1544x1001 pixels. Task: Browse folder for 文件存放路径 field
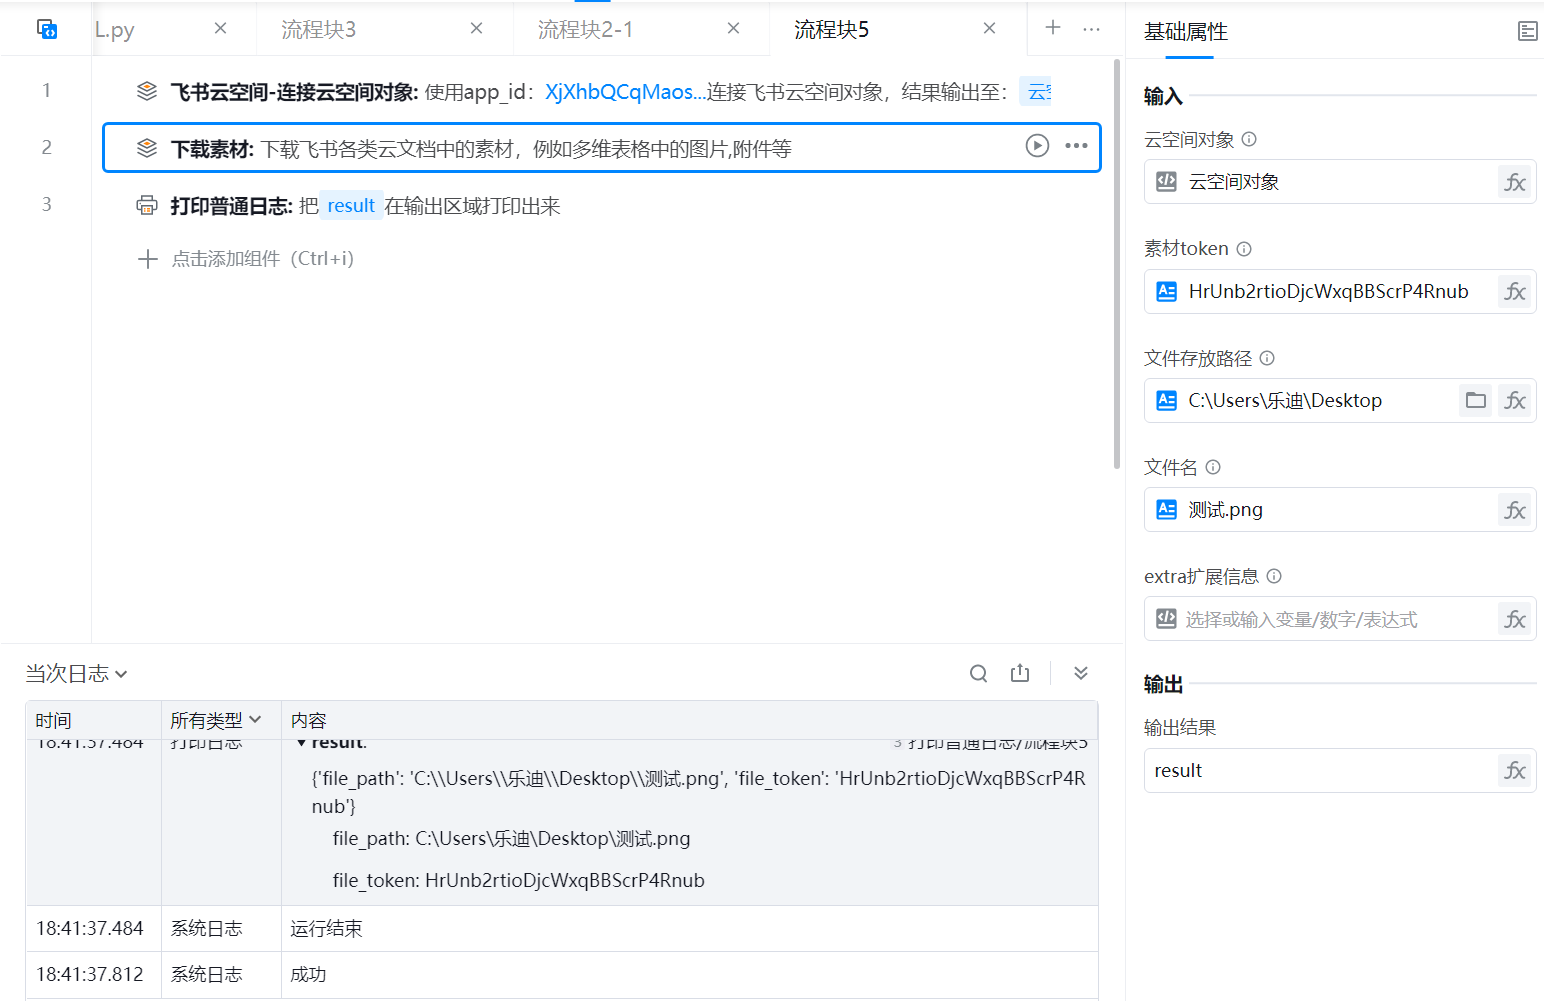click(1476, 401)
